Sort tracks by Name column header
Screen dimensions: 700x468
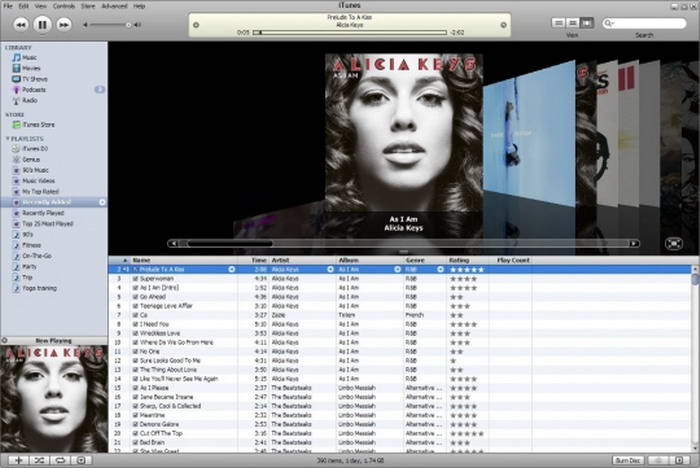click(184, 260)
